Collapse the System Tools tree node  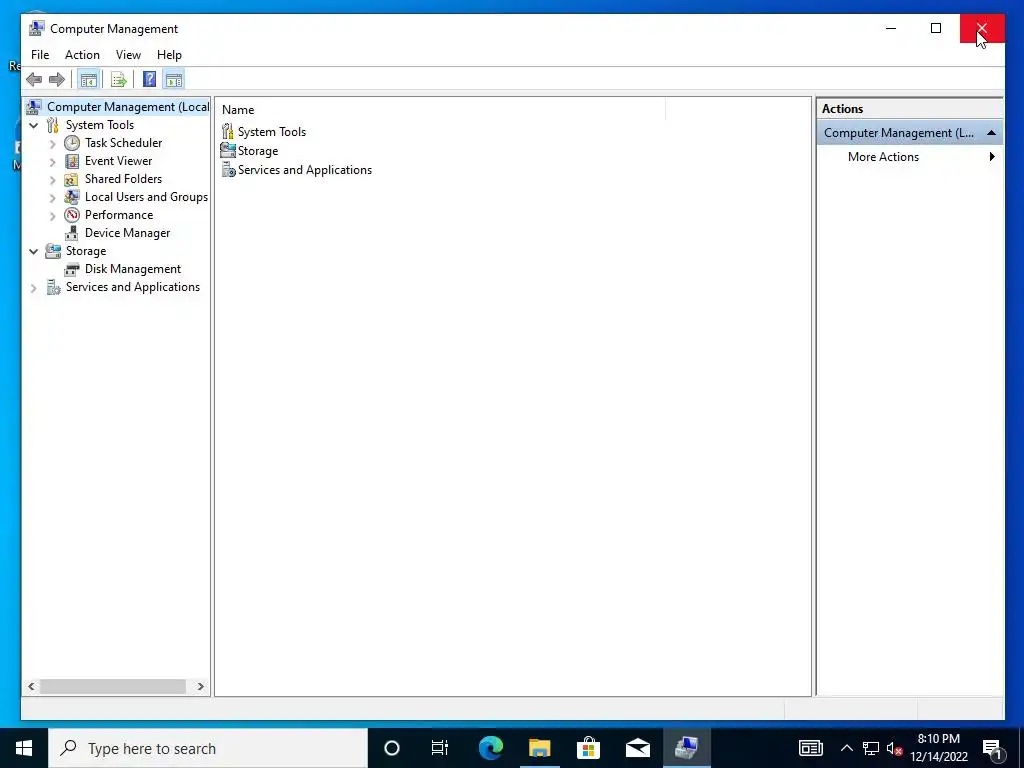34,125
